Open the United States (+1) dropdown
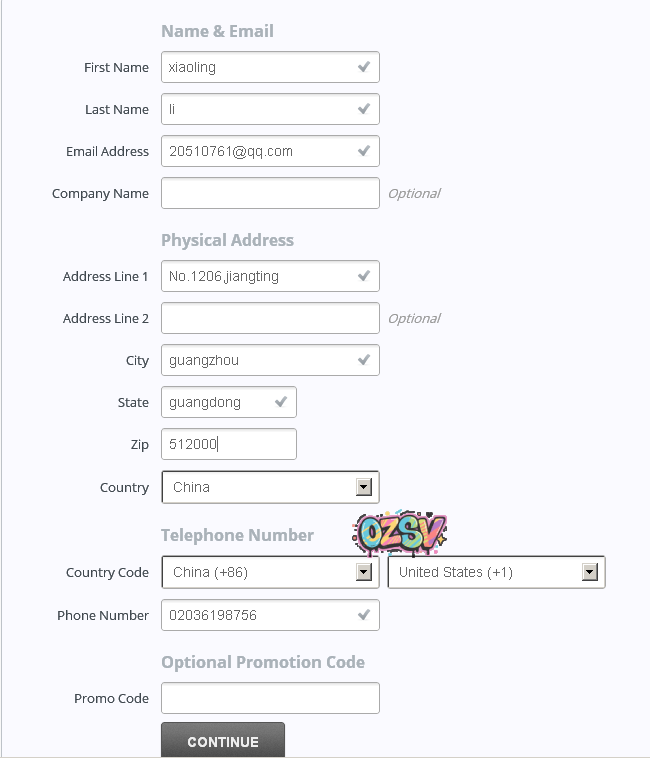 coord(589,572)
